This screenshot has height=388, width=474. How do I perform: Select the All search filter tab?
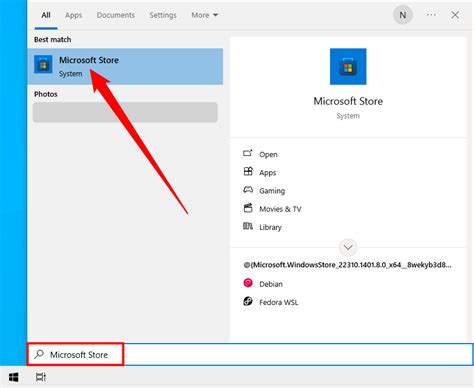(x=46, y=15)
